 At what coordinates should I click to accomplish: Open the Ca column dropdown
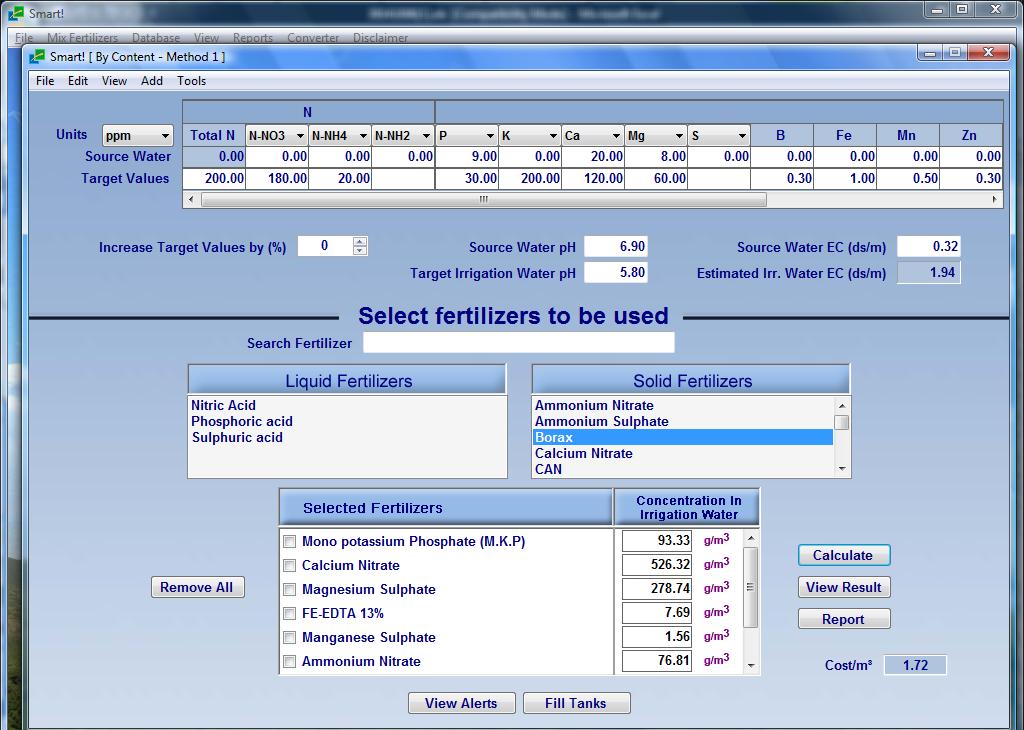[616, 136]
